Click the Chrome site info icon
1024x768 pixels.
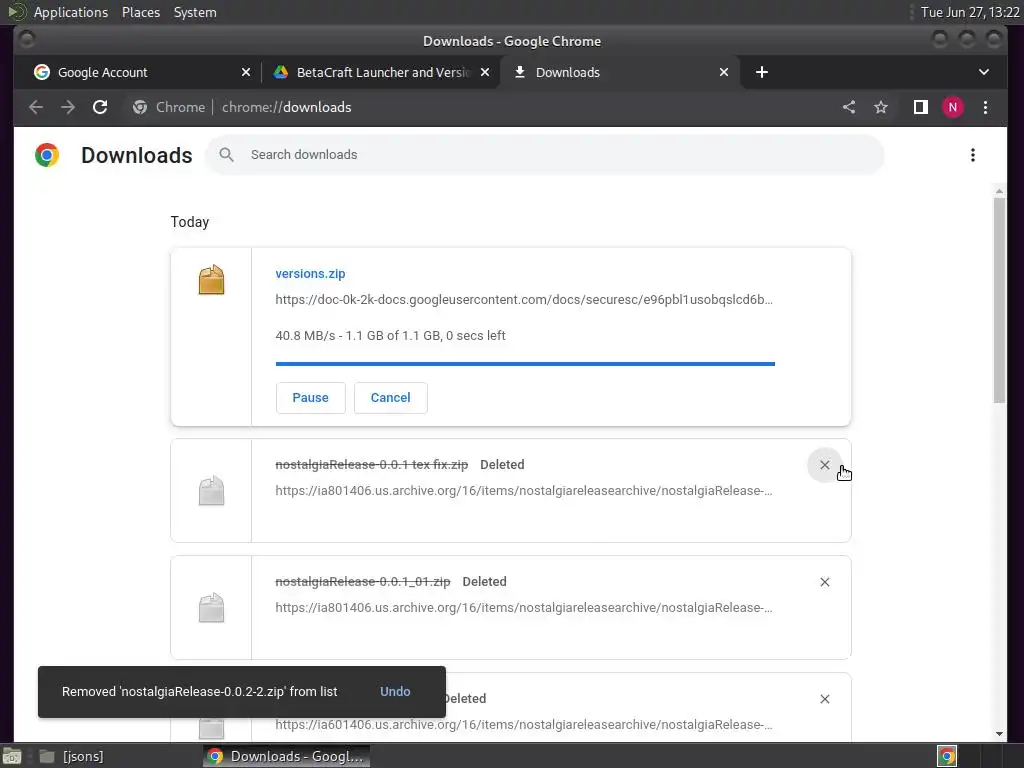coord(140,107)
